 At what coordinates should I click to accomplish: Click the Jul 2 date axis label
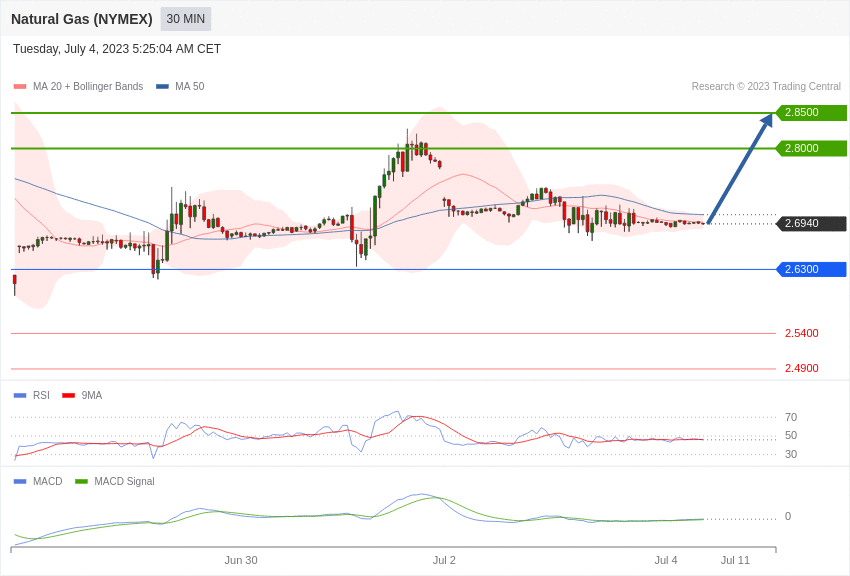pyautogui.click(x=444, y=560)
